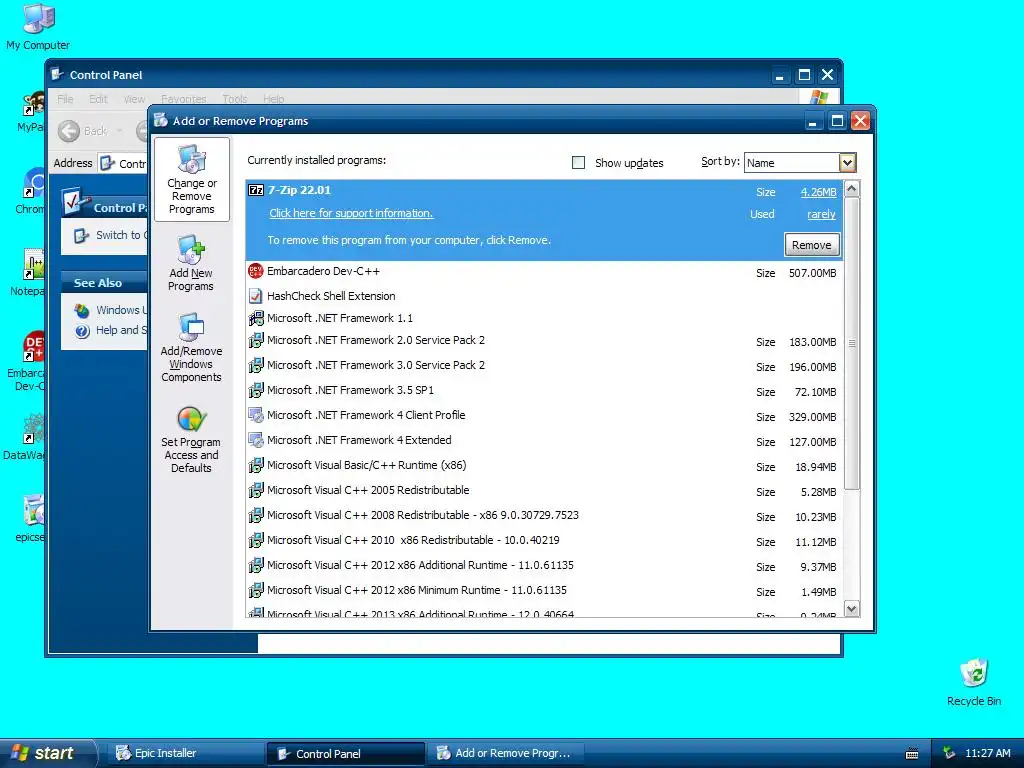Switch to Epic Installer taskbar button

click(186, 753)
